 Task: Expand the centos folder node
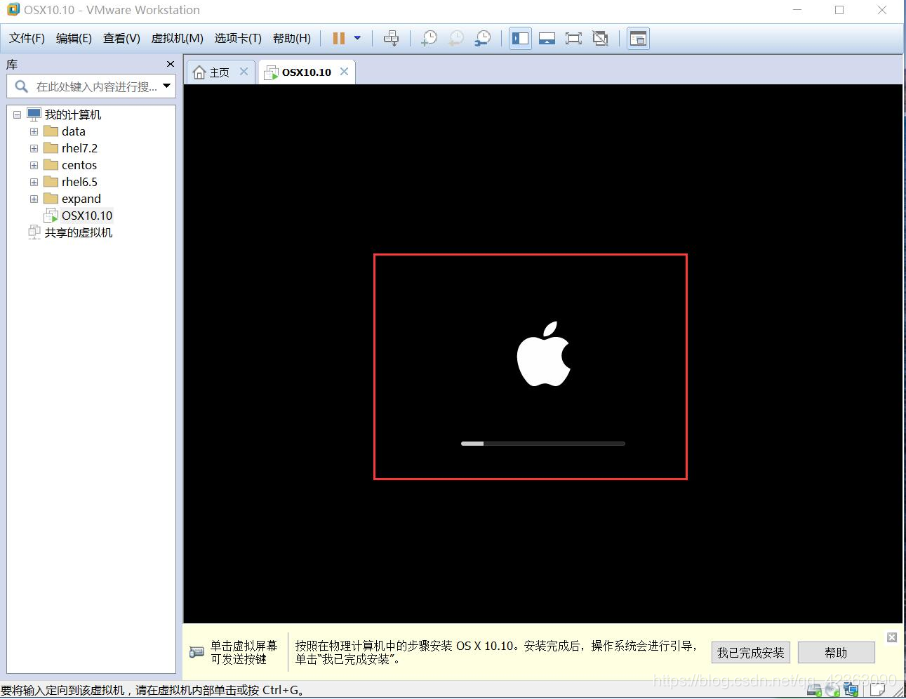coord(34,165)
